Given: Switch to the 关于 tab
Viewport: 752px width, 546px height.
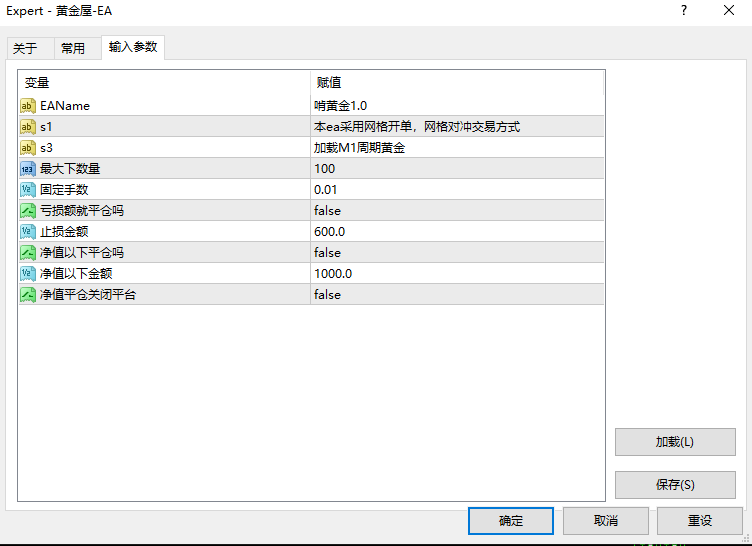Looking at the screenshot, I should (x=25, y=48).
